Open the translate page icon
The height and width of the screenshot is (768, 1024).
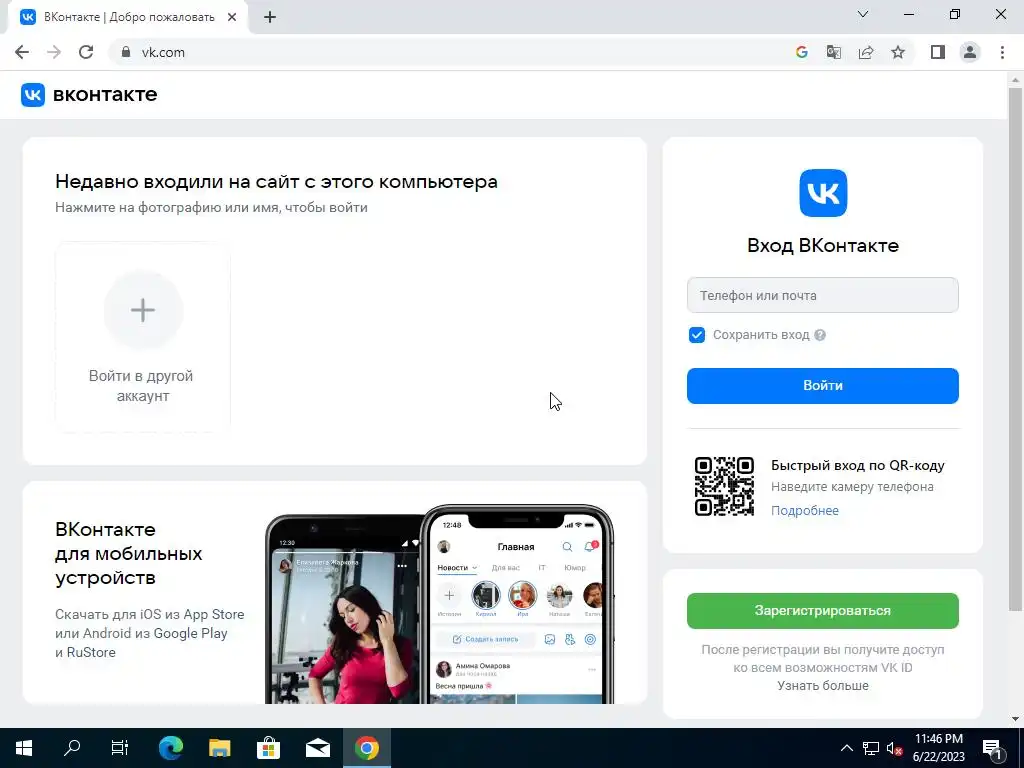(833, 52)
